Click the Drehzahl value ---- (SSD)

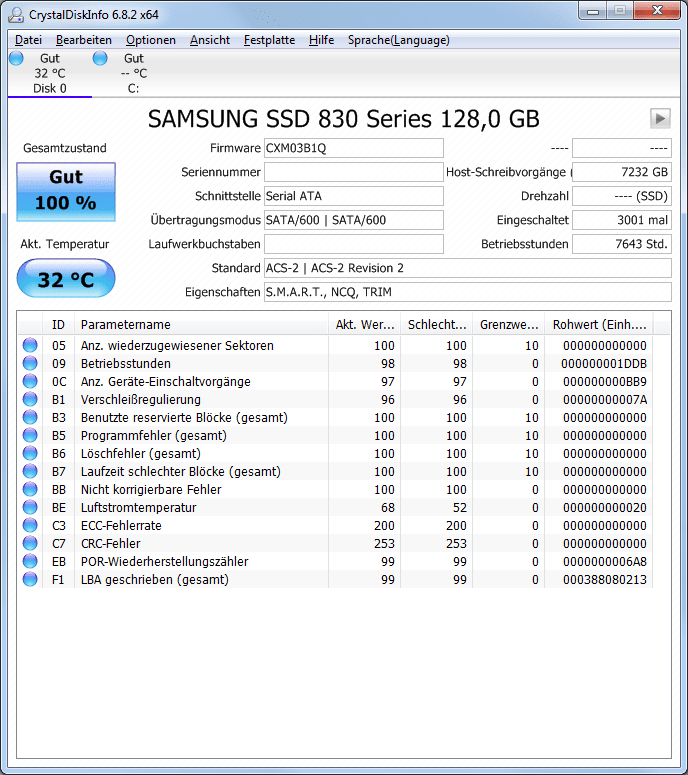click(x=622, y=196)
